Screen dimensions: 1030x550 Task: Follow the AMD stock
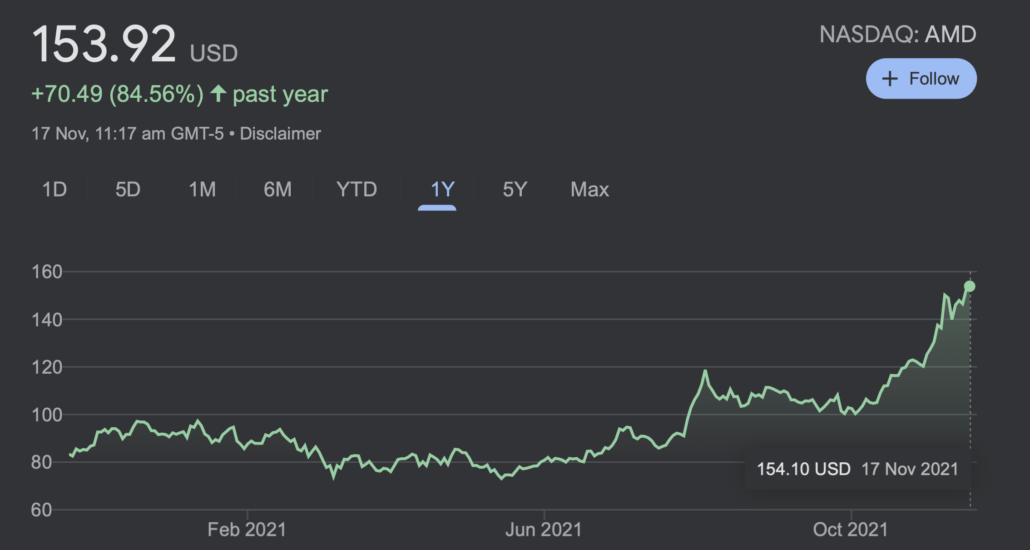coord(921,79)
